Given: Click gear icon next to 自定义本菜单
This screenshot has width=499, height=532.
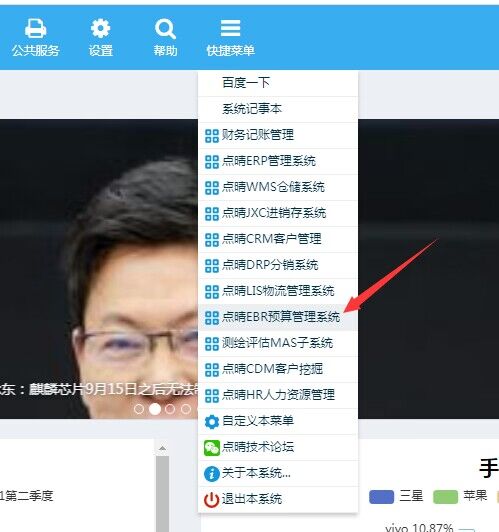Looking at the screenshot, I should pos(212,421).
